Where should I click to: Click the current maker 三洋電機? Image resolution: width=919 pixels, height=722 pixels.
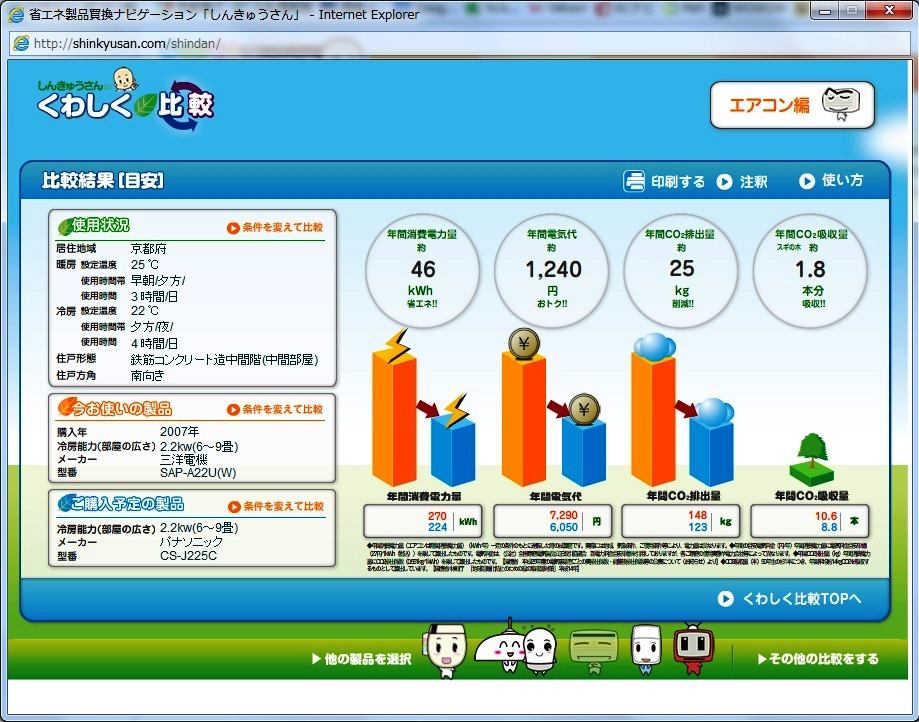coord(183,459)
